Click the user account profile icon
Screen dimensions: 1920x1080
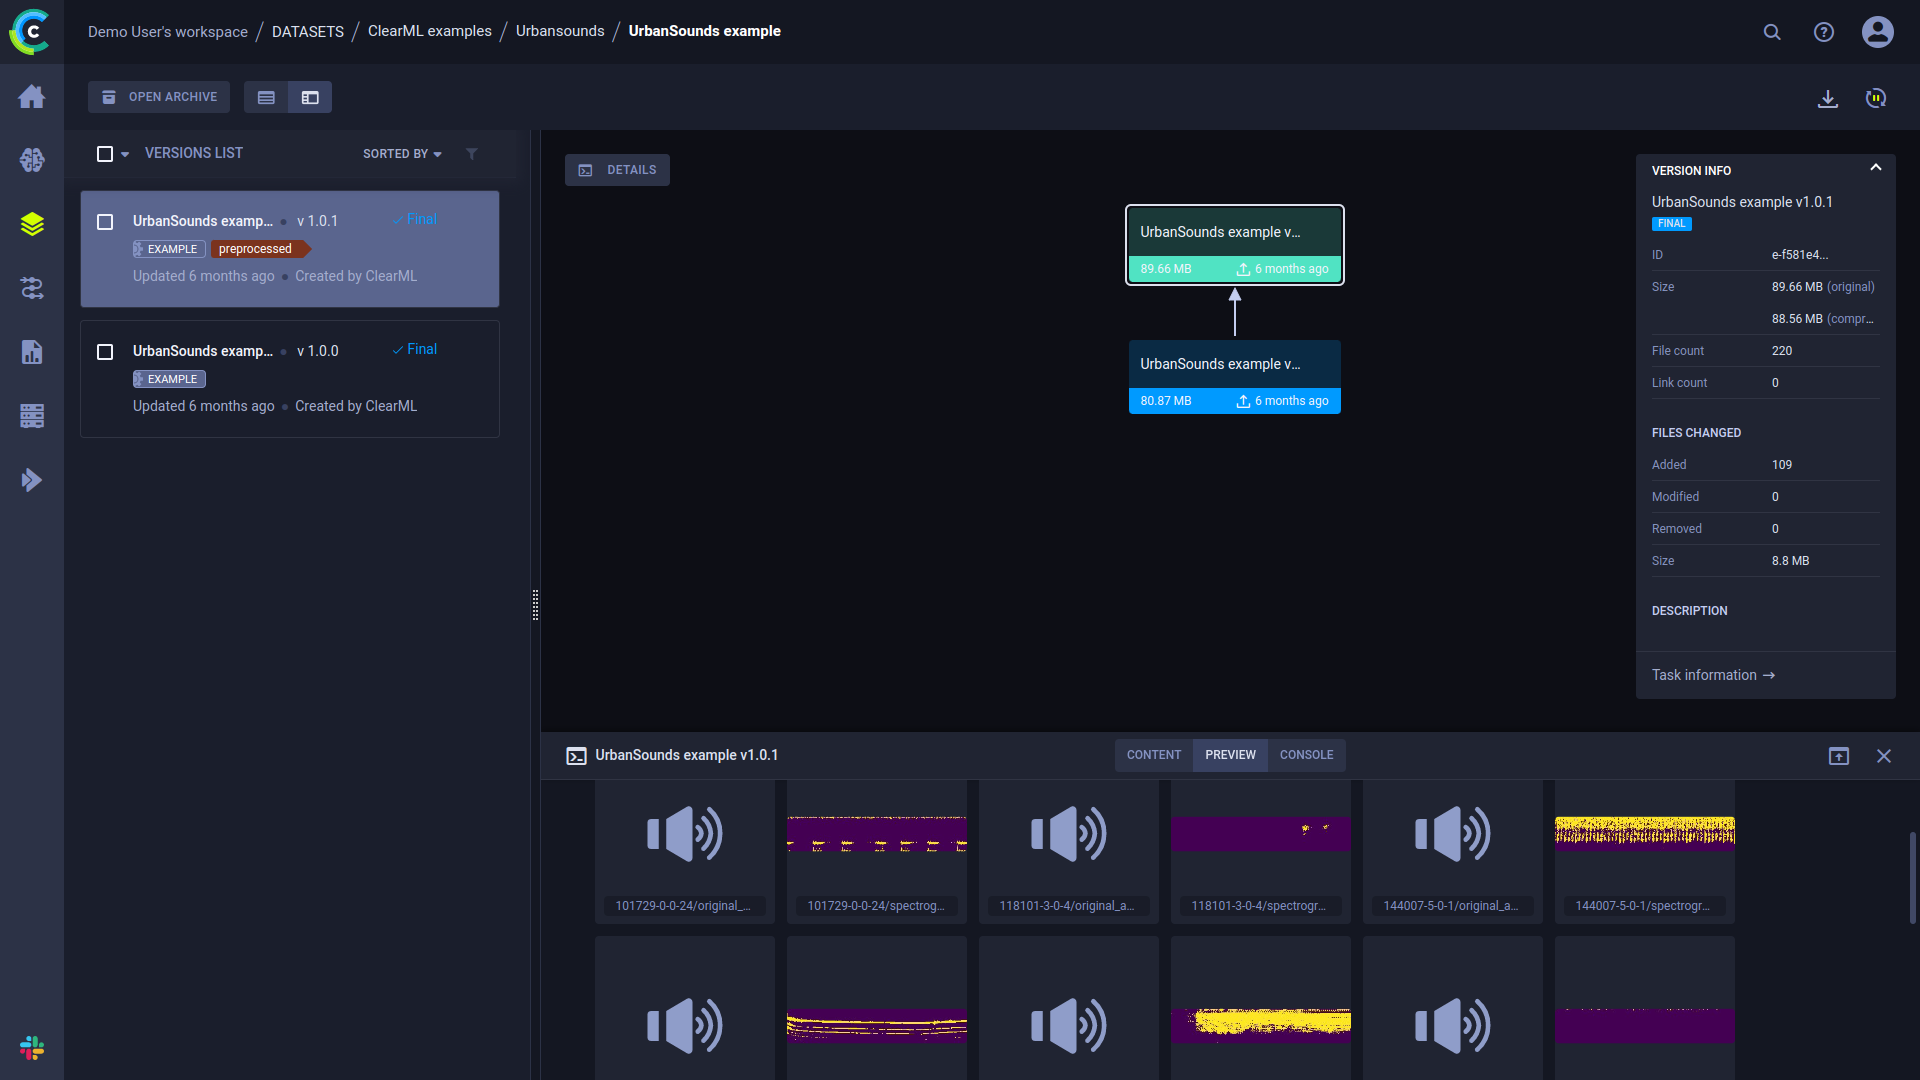pos(1880,32)
